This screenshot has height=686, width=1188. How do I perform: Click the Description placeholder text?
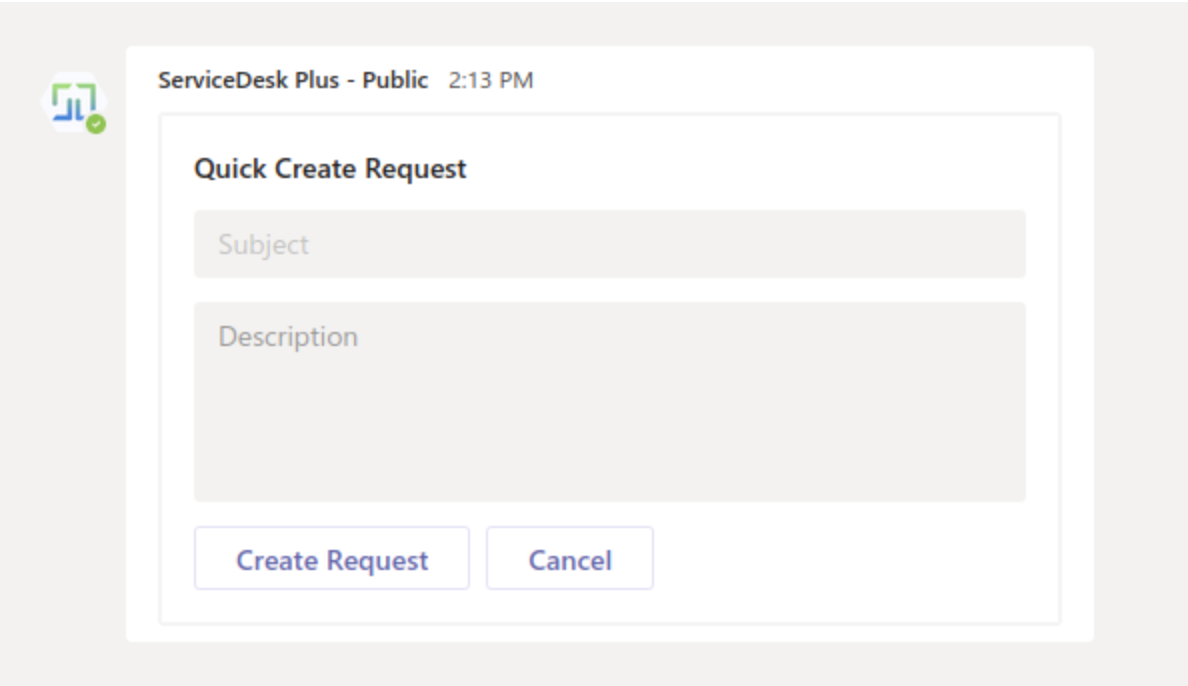coord(288,336)
